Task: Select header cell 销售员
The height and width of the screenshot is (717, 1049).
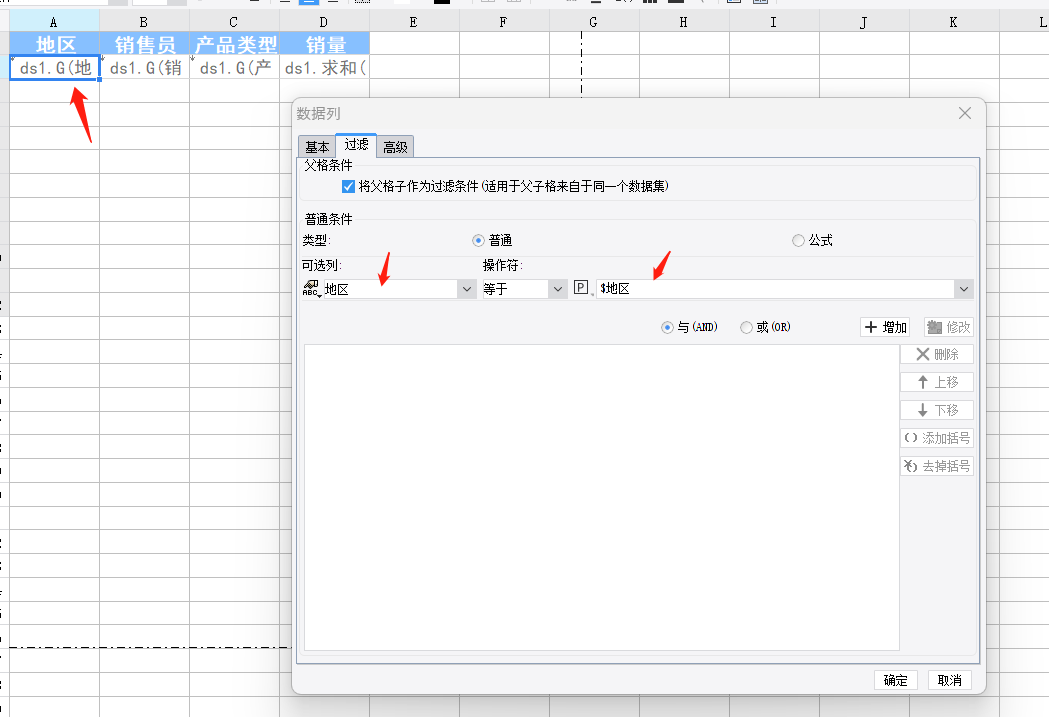Action: [145, 44]
